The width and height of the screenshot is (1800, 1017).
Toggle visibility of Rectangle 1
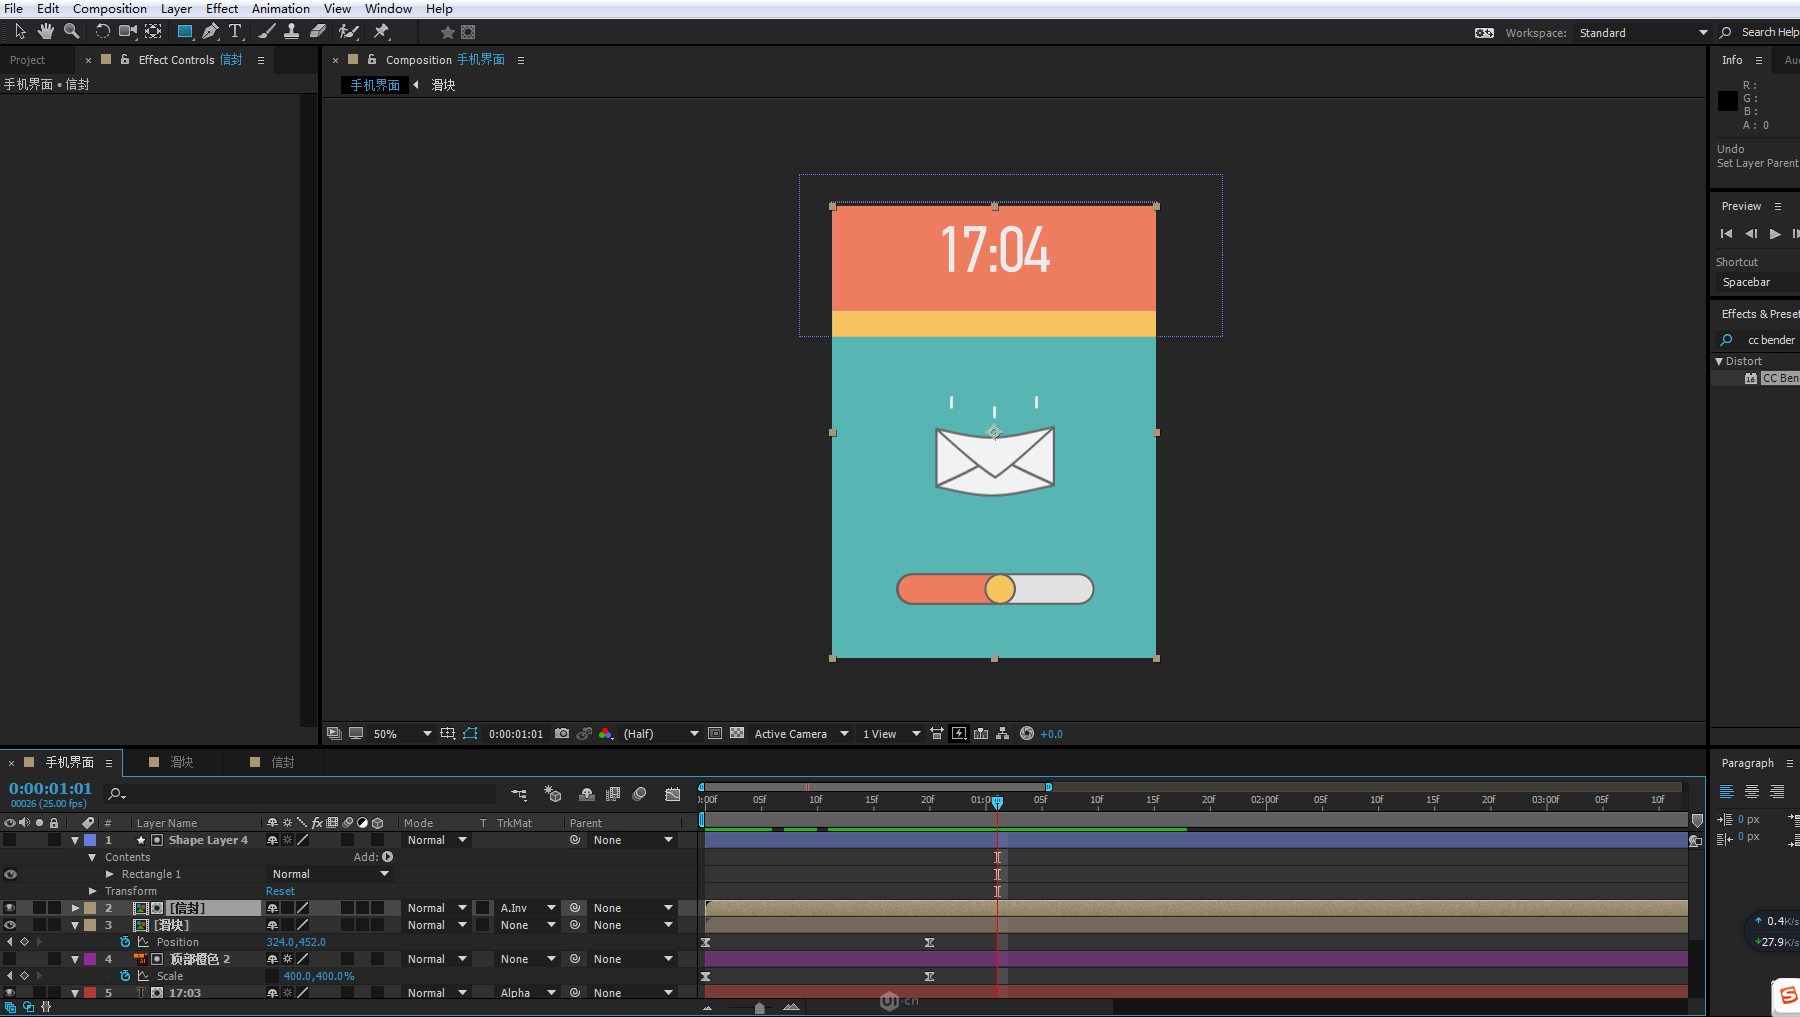click(10, 874)
